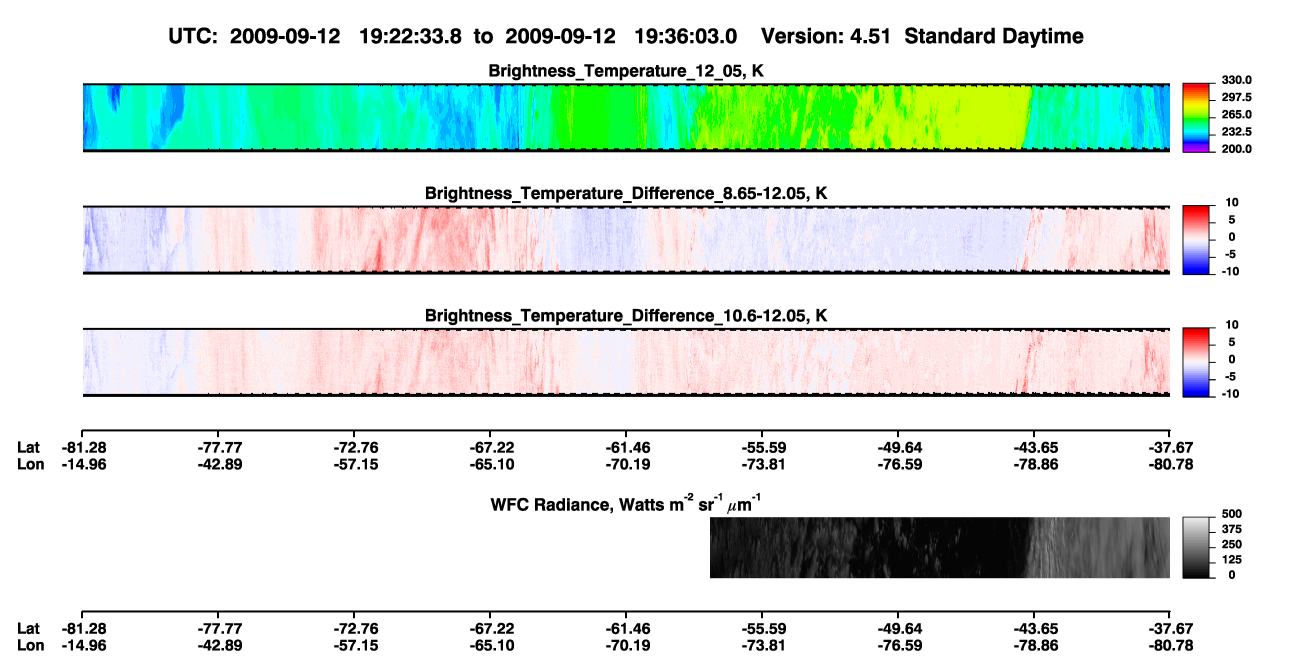Click the 330.0 color bar tick label
1300x667 pixels.
[1234, 80]
